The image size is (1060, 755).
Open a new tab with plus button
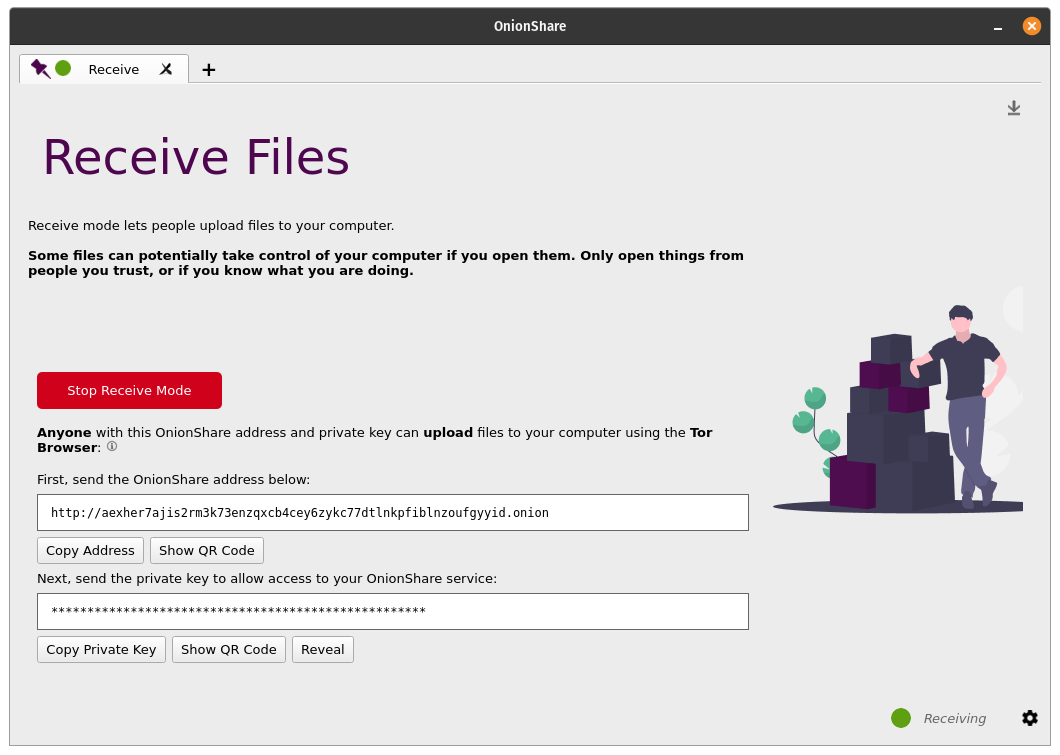pyautogui.click(x=208, y=69)
